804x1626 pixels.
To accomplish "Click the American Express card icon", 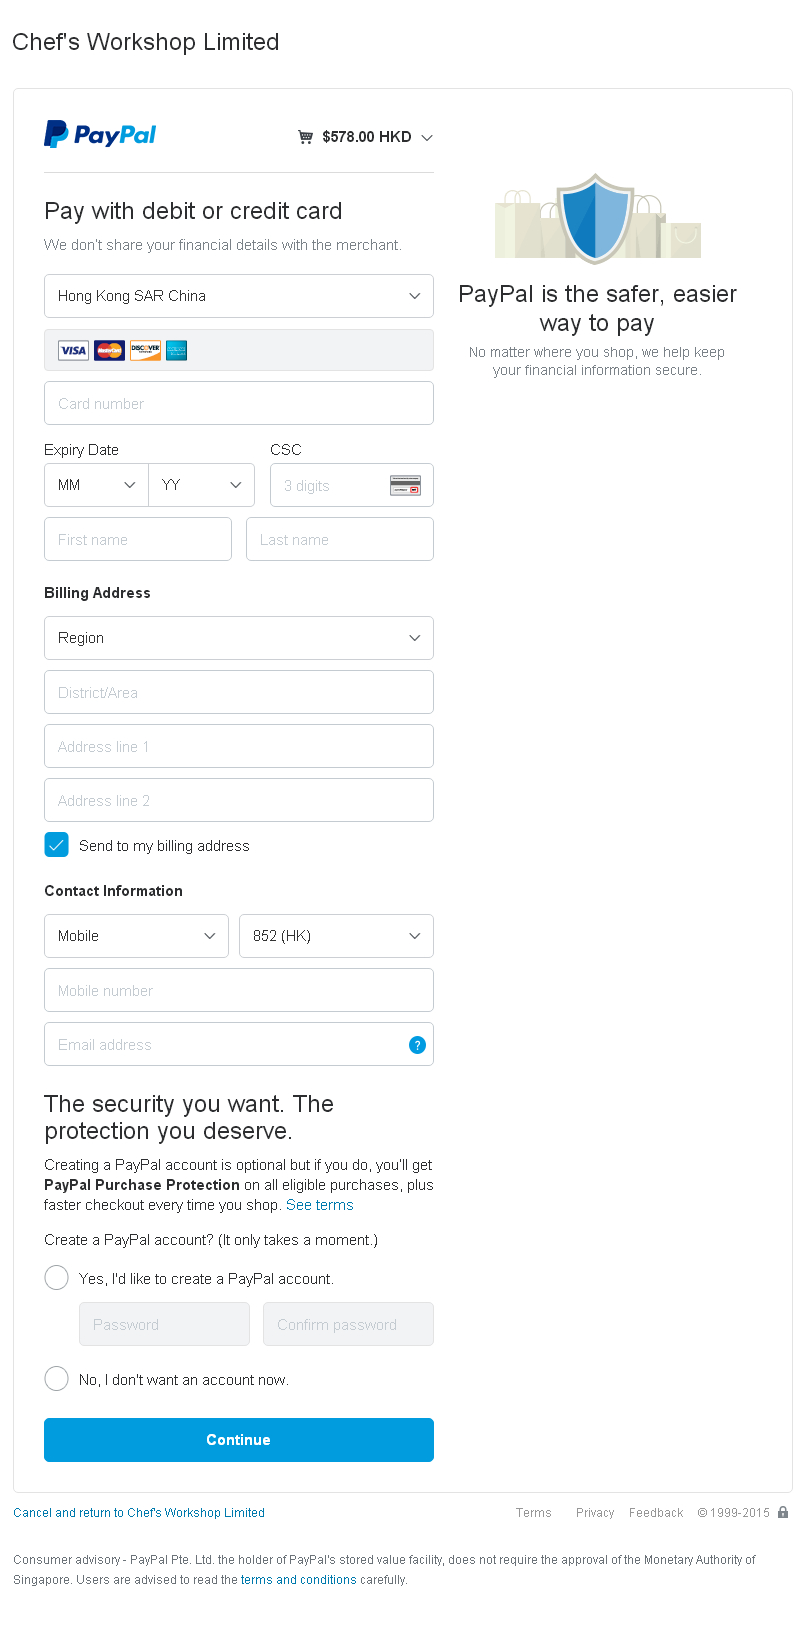I will (x=177, y=350).
